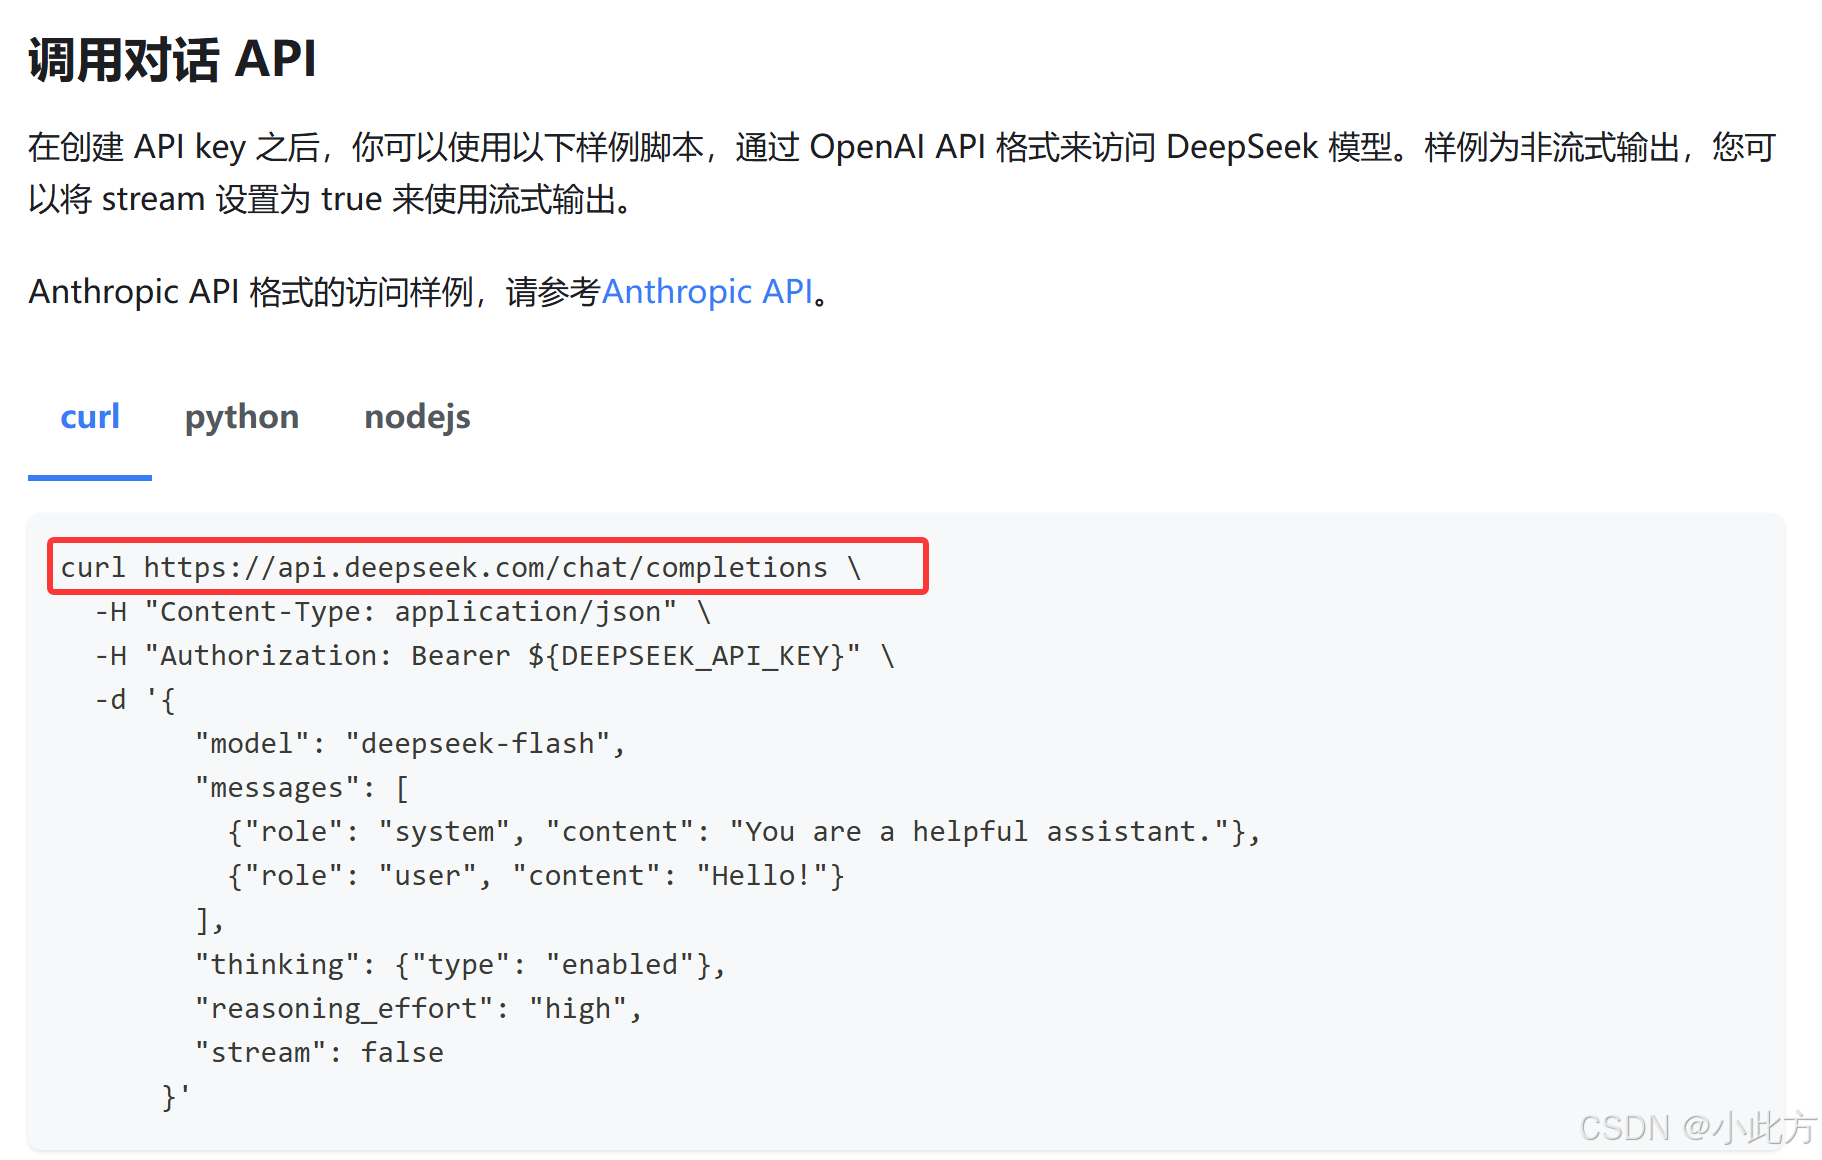The height and width of the screenshot is (1160, 1822).
Task: Click the system role message line
Action: pos(744,831)
